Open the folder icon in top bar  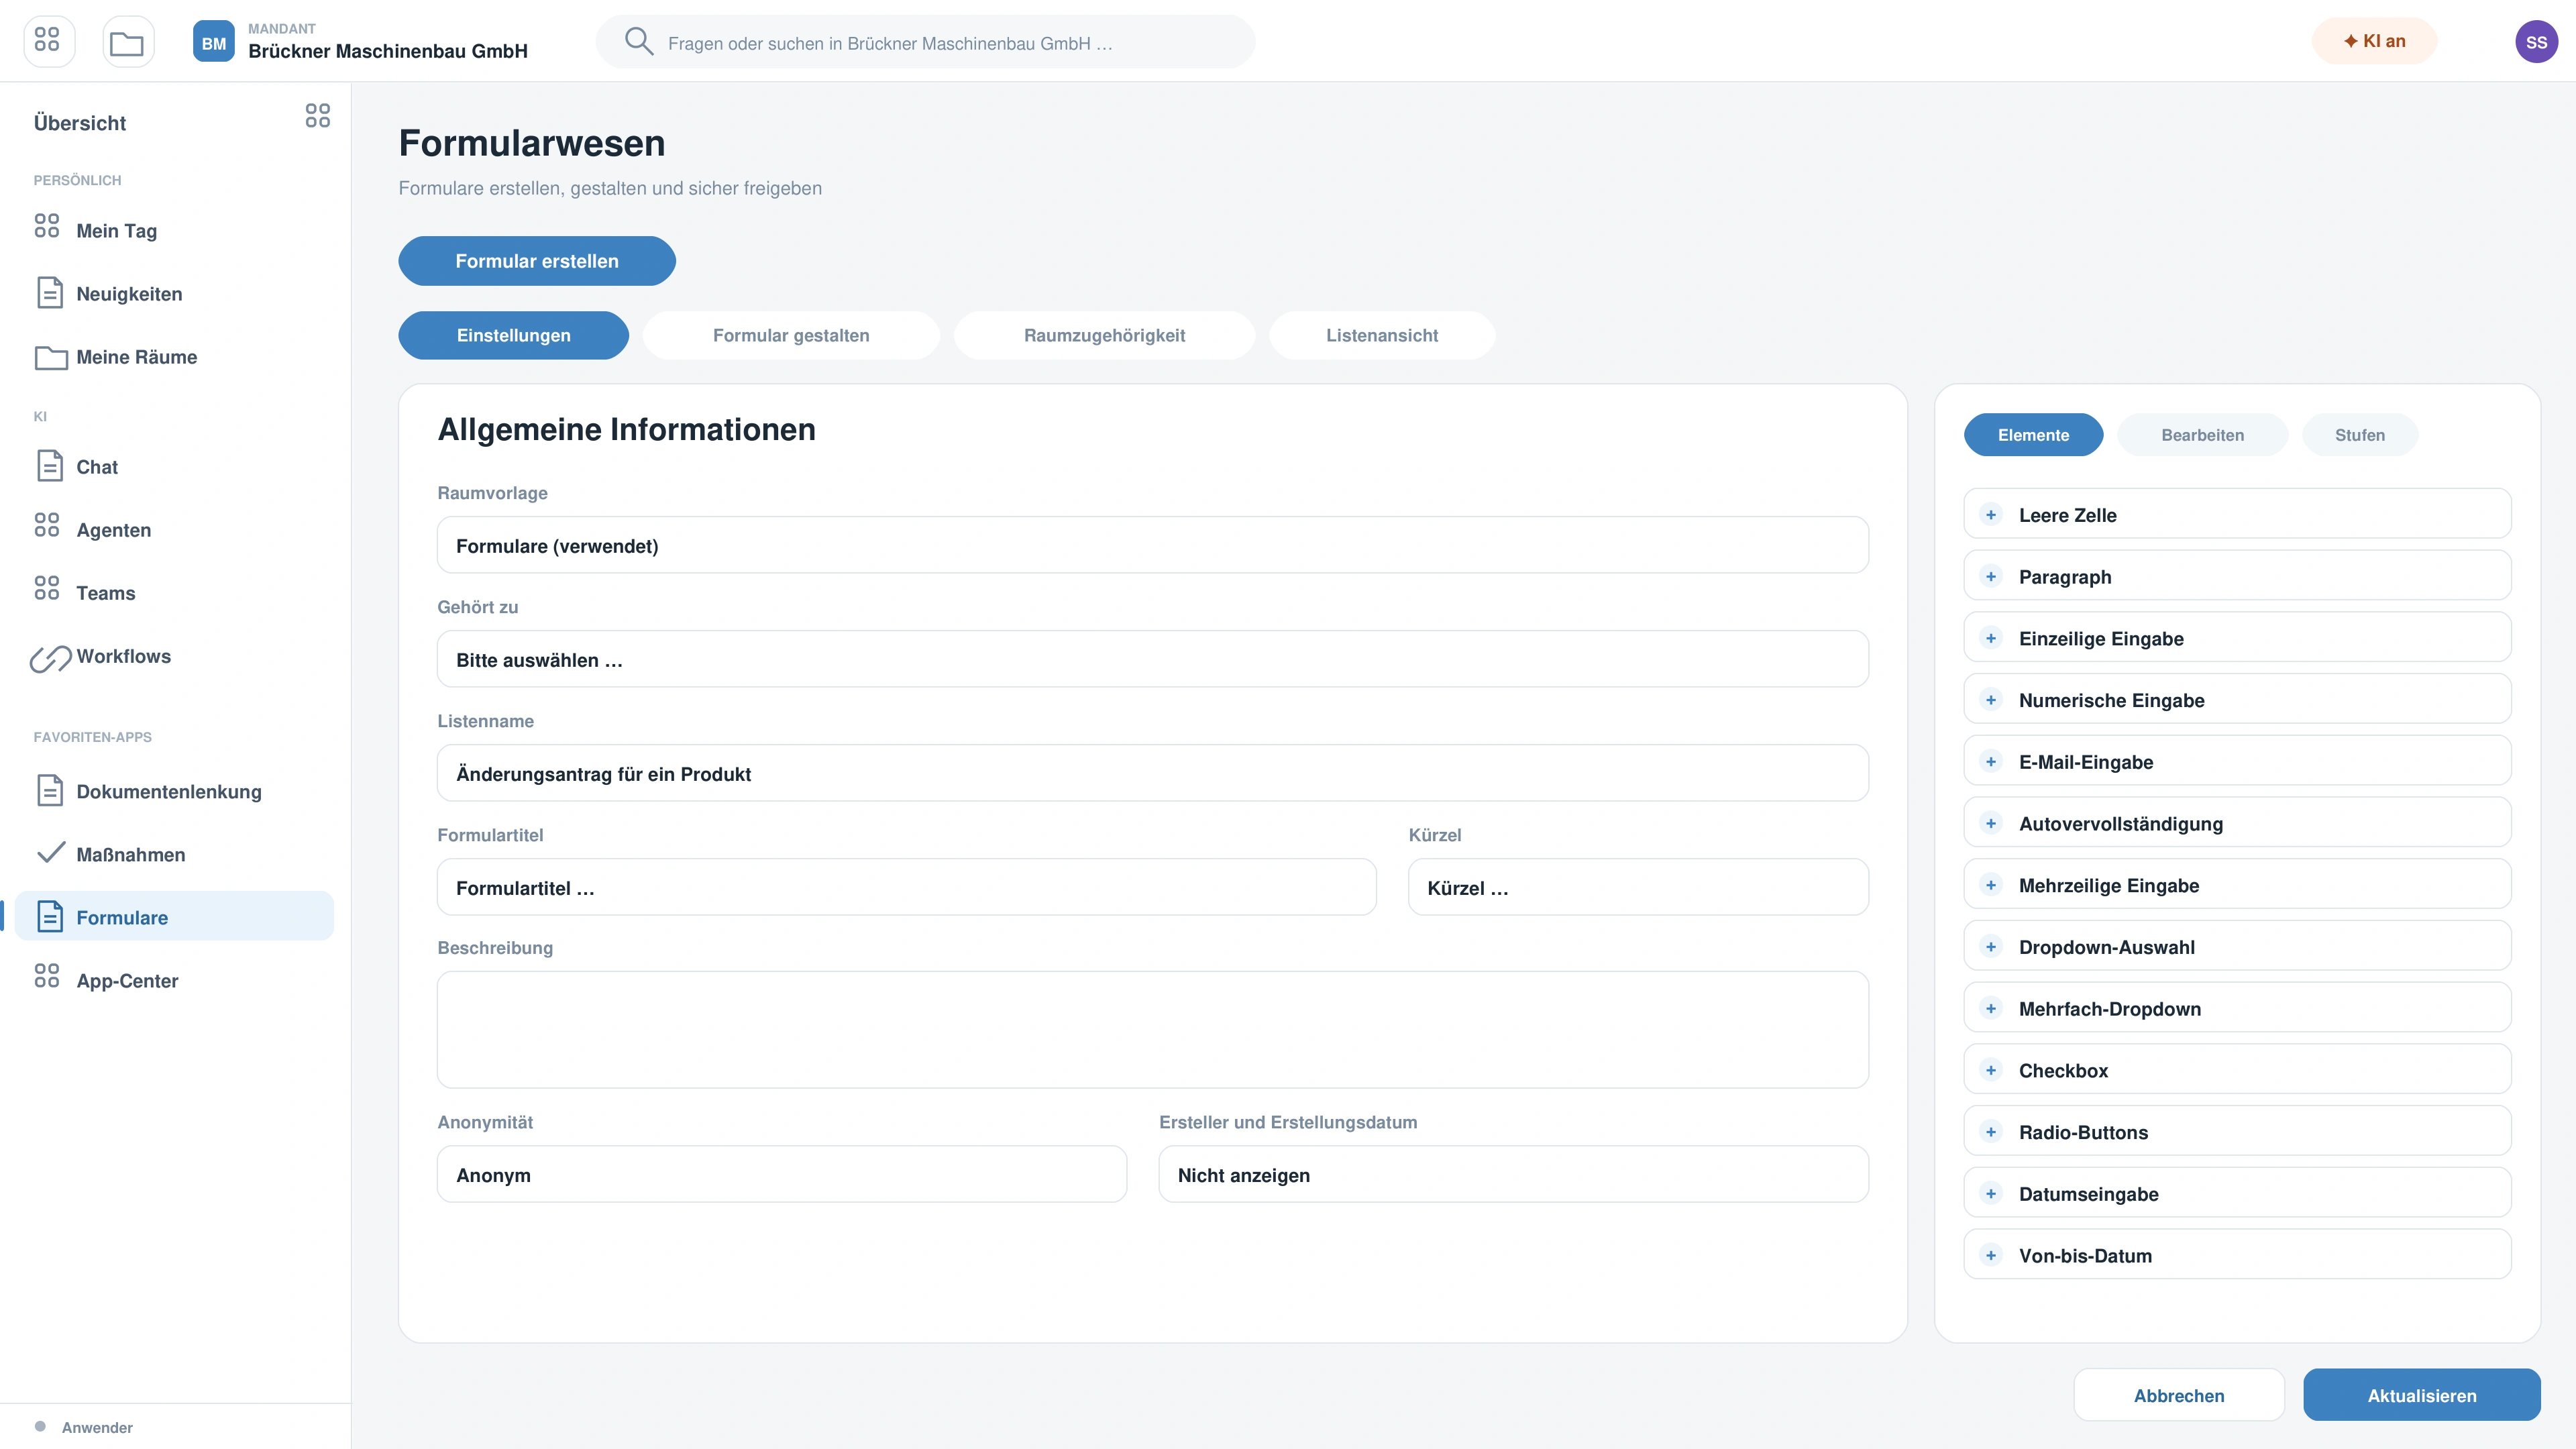(x=128, y=41)
